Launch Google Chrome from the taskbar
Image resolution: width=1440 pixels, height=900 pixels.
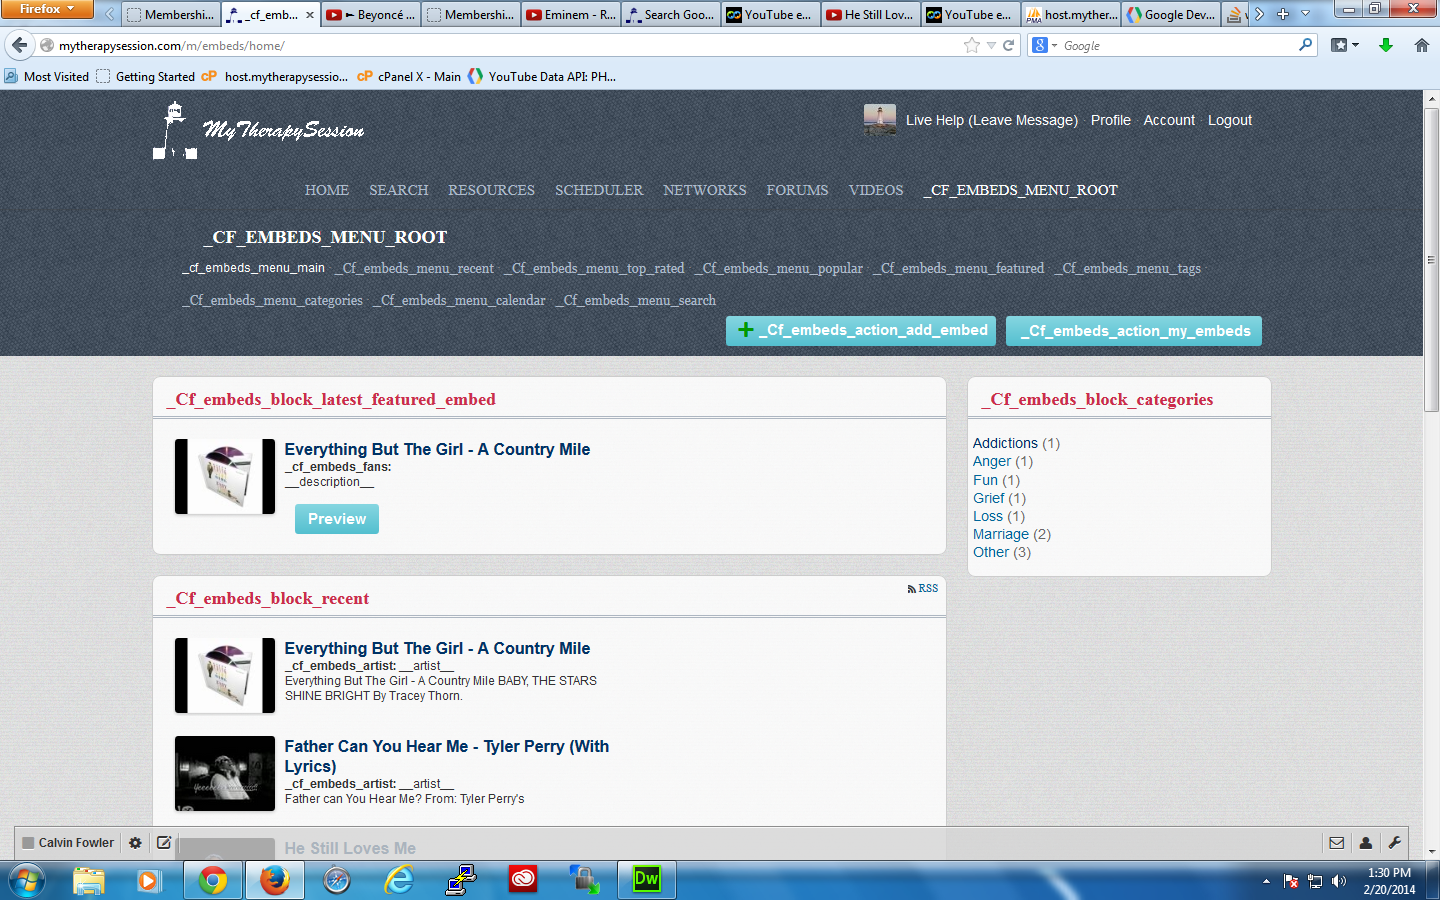pyautogui.click(x=212, y=880)
